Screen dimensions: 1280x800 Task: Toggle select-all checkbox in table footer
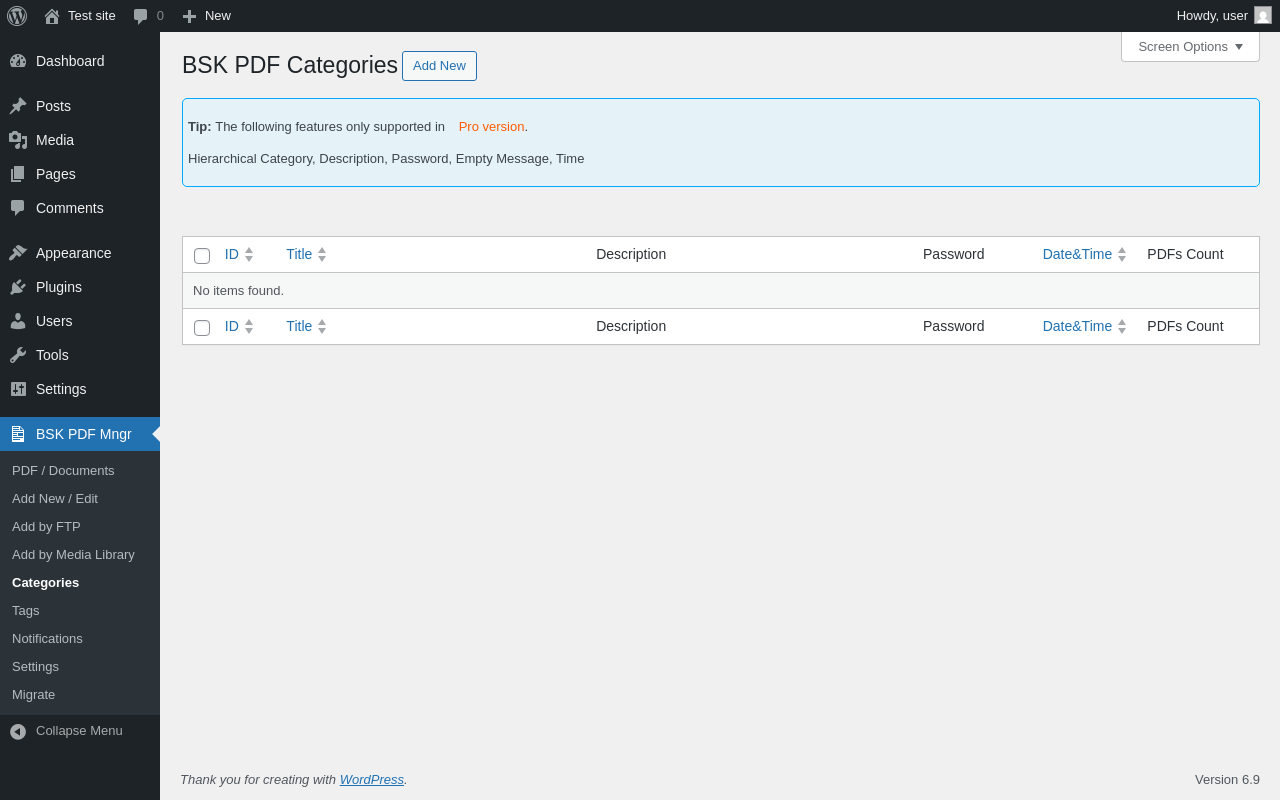202,328
